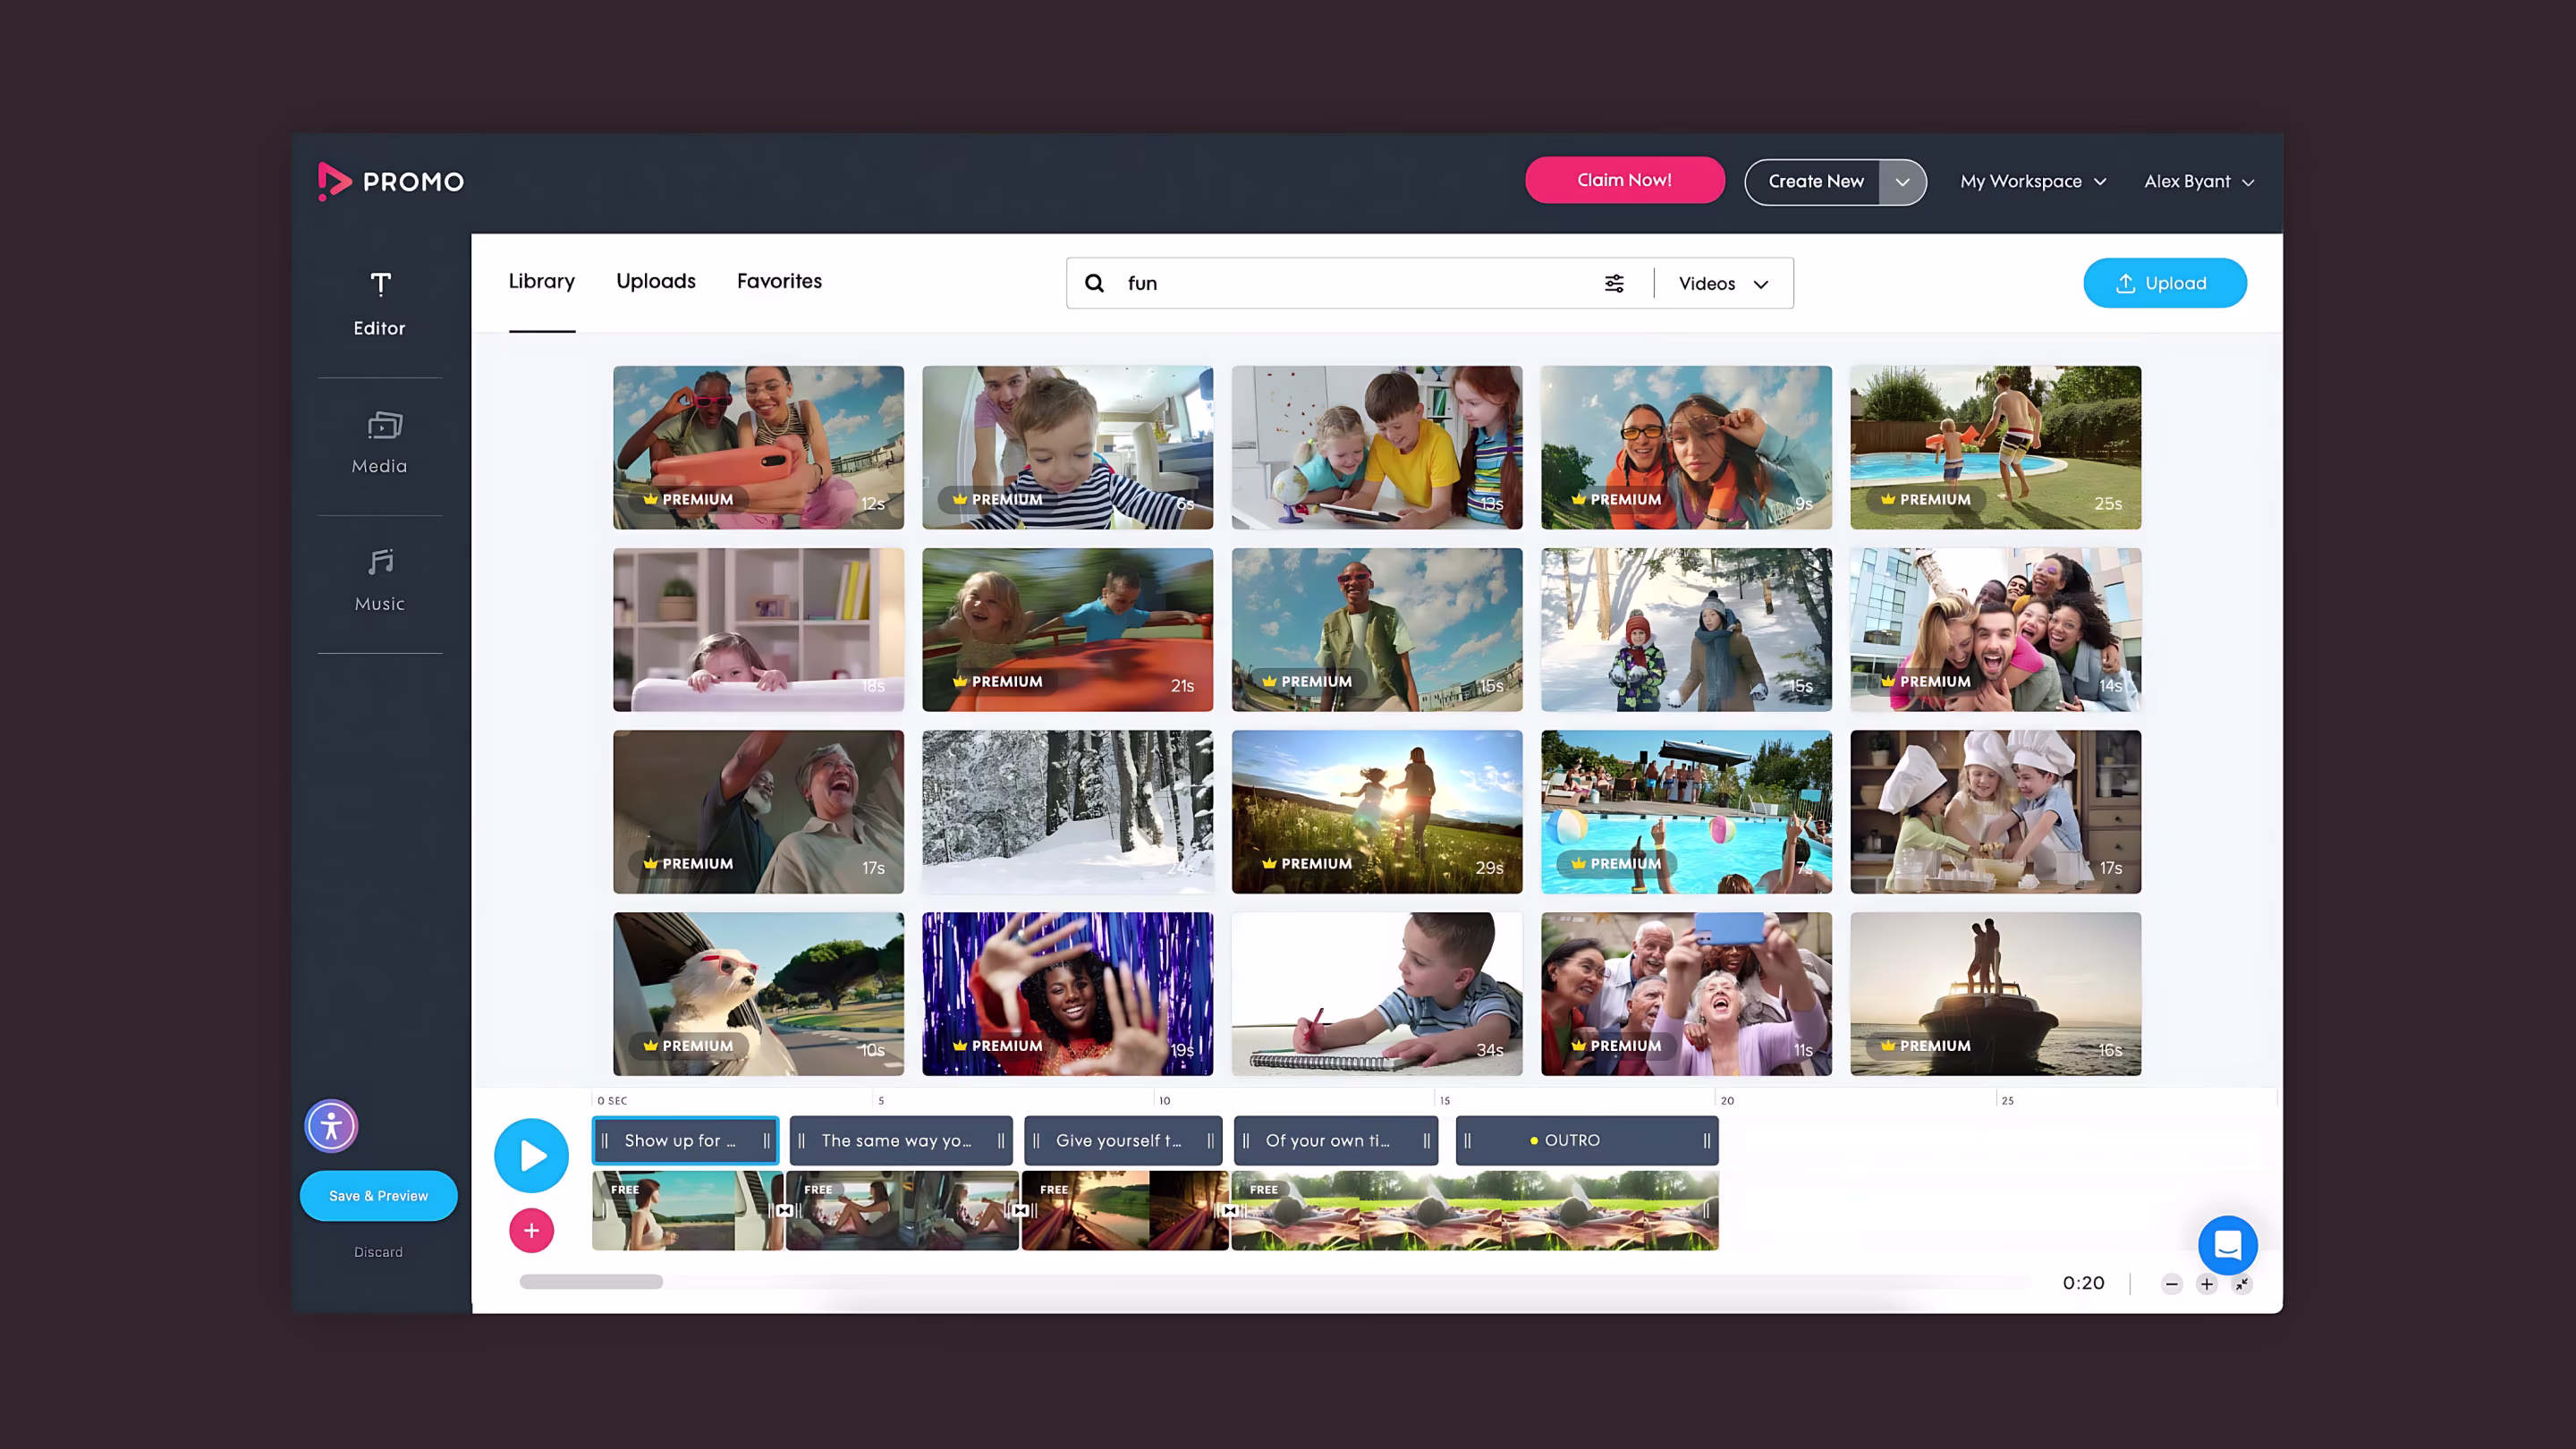This screenshot has width=2576, height=1449.
Task: Click the Upload button
Action: [x=2164, y=283]
